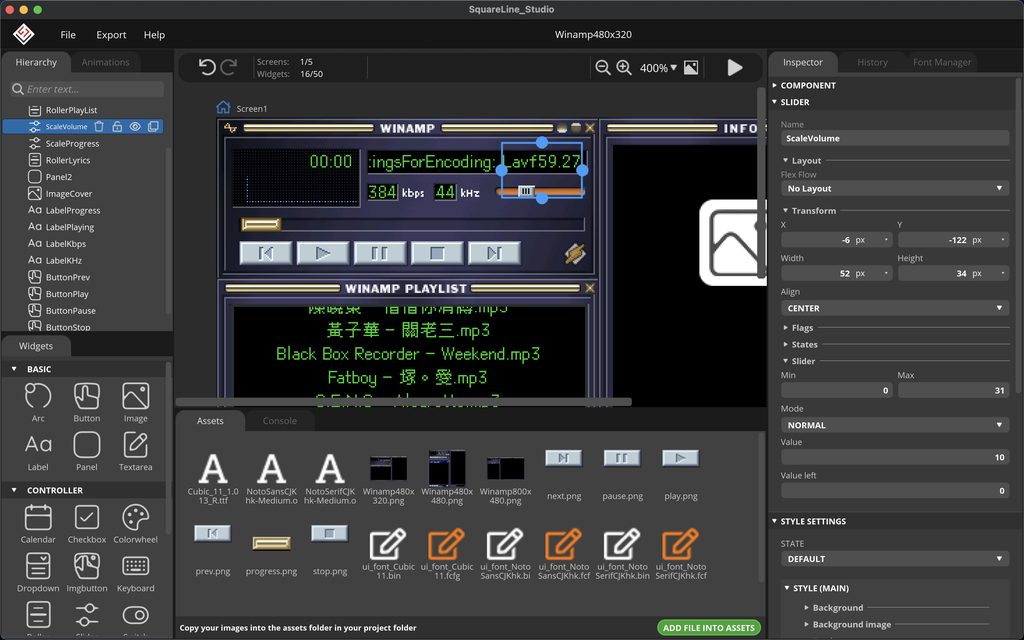Viewport: 1024px width, 640px height.
Task: Click the undo arrow in the toolbar
Action: 207,68
